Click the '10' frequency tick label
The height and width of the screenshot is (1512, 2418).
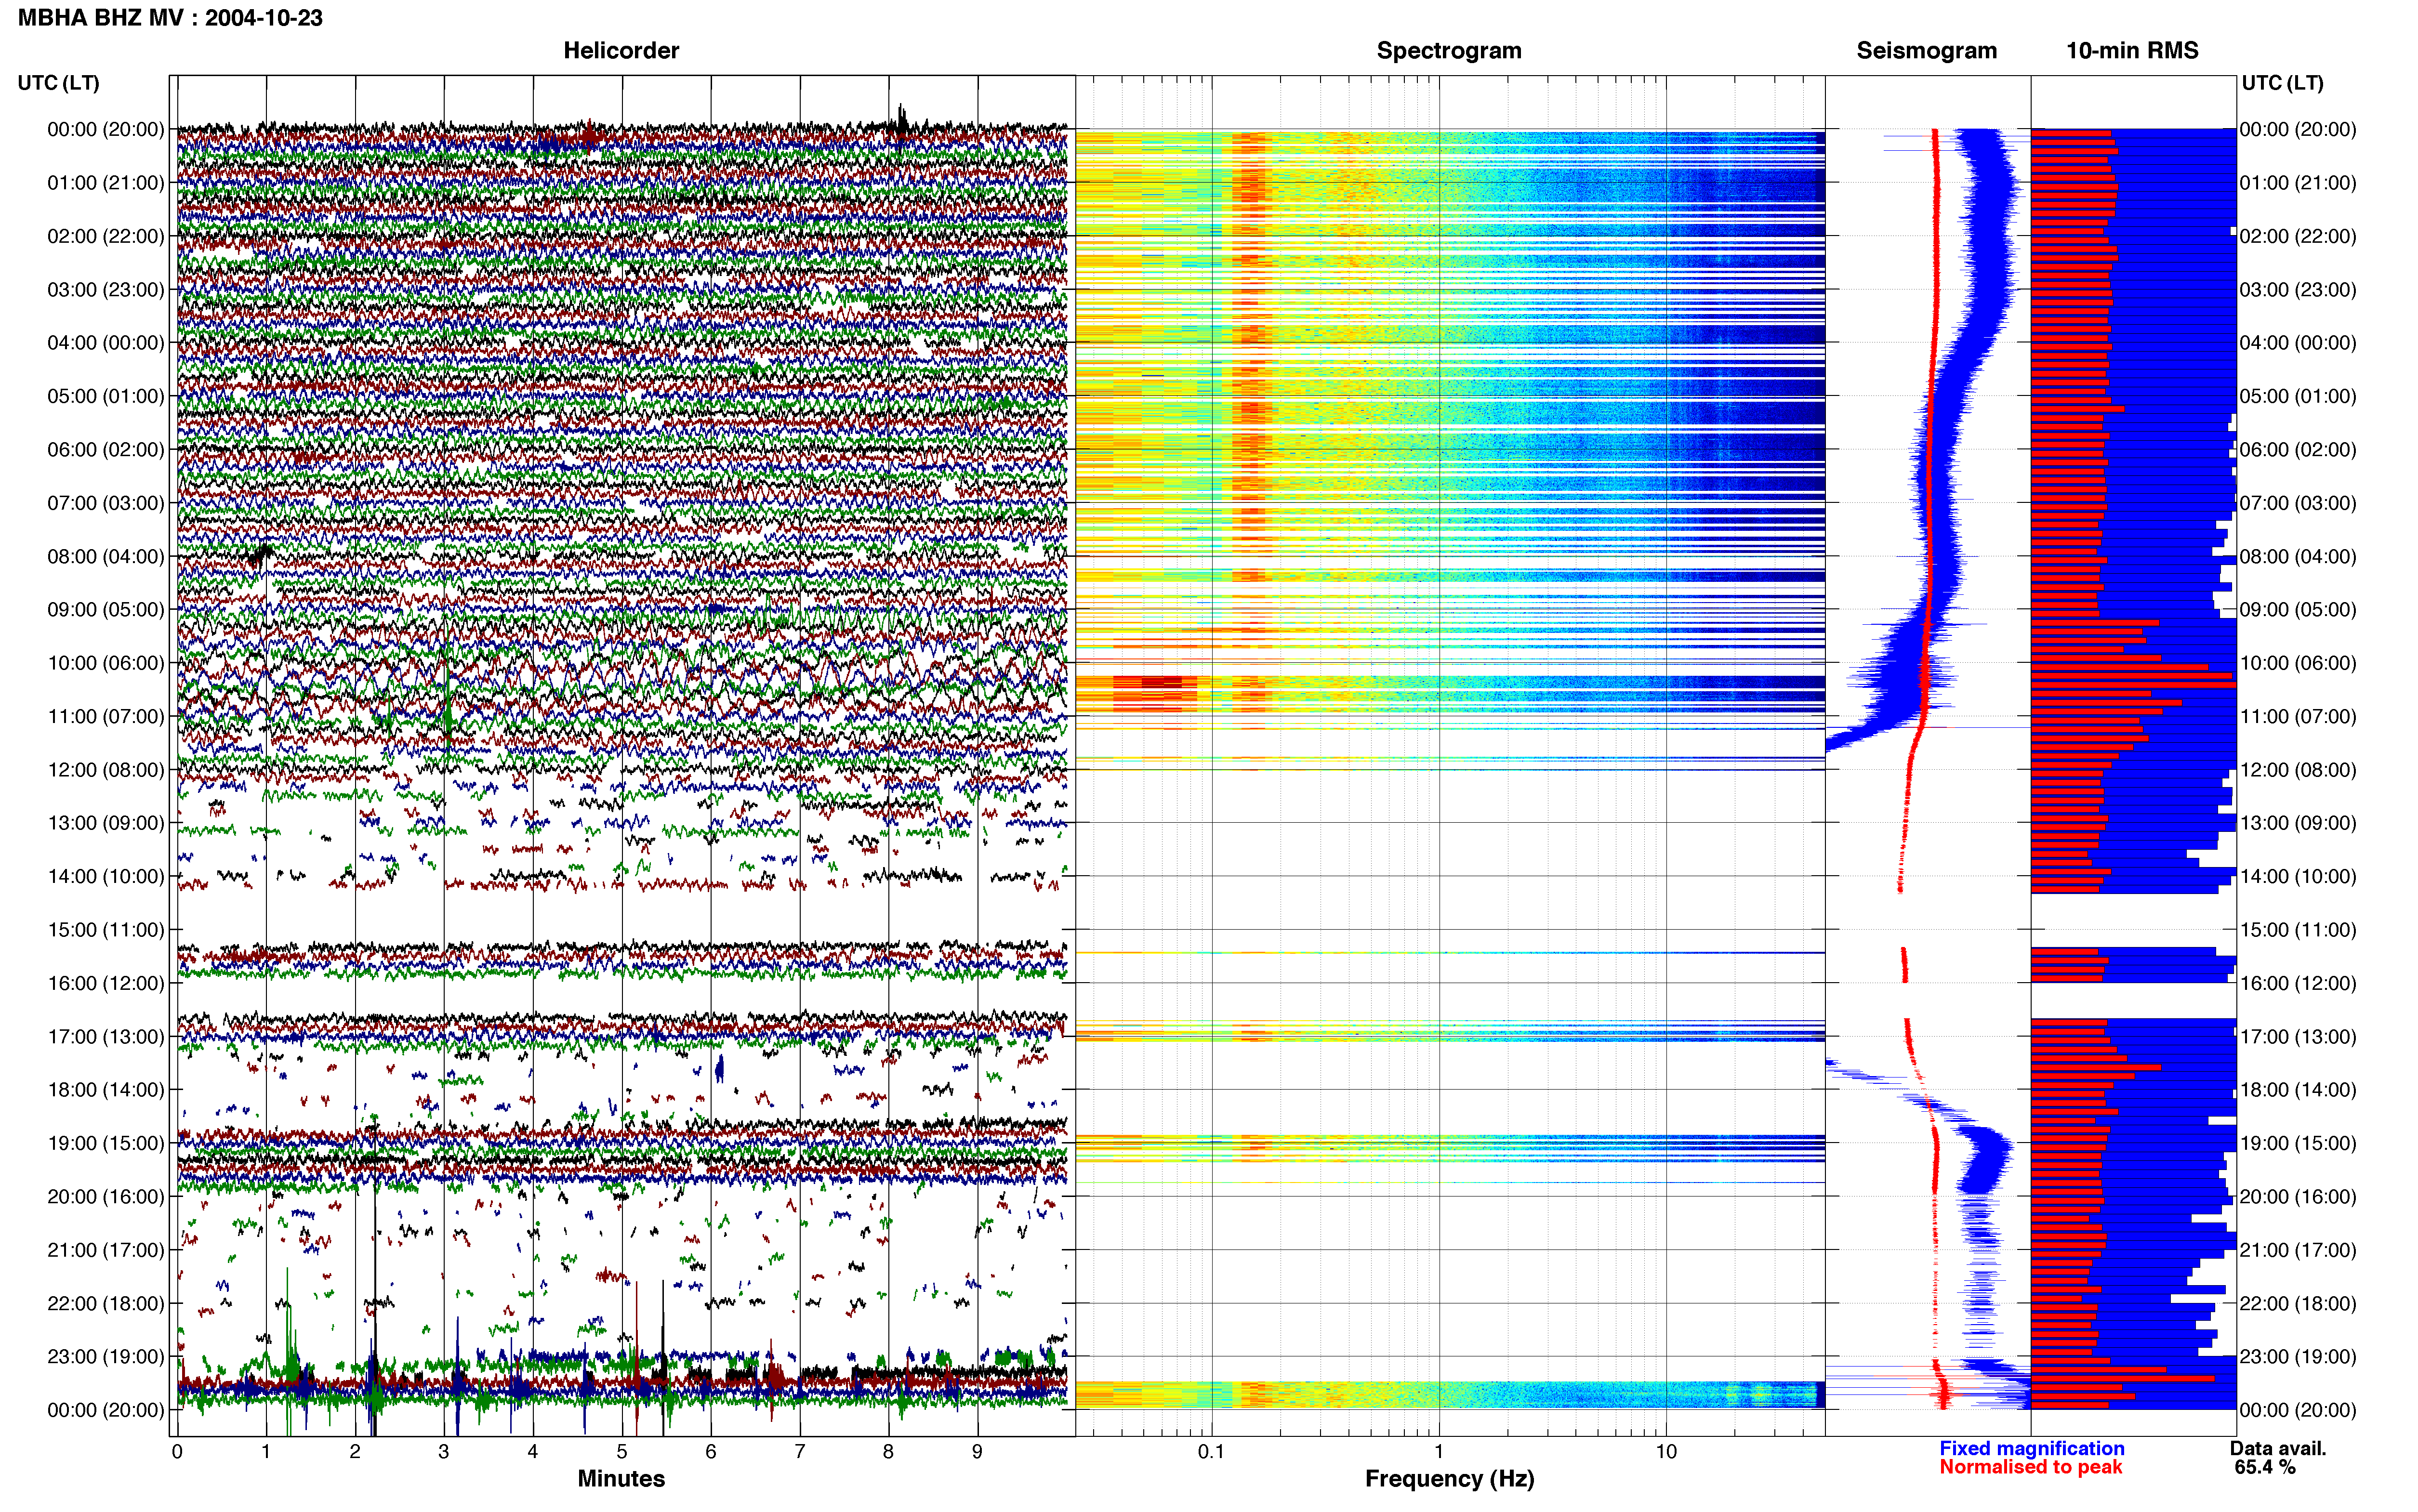tap(1666, 1451)
